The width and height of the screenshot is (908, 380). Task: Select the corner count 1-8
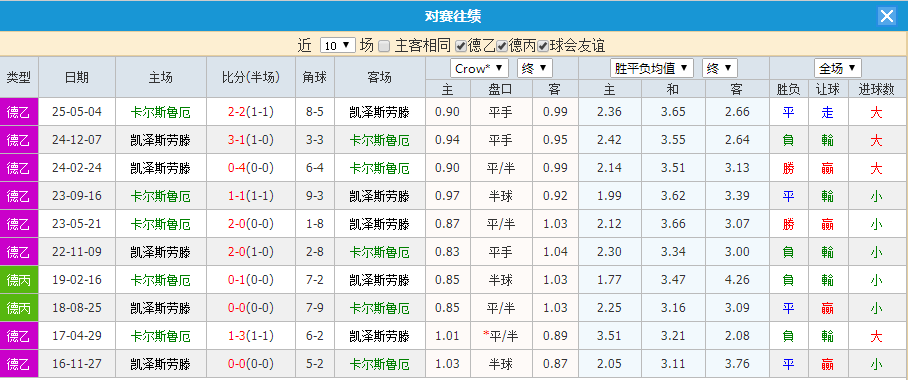click(x=314, y=224)
